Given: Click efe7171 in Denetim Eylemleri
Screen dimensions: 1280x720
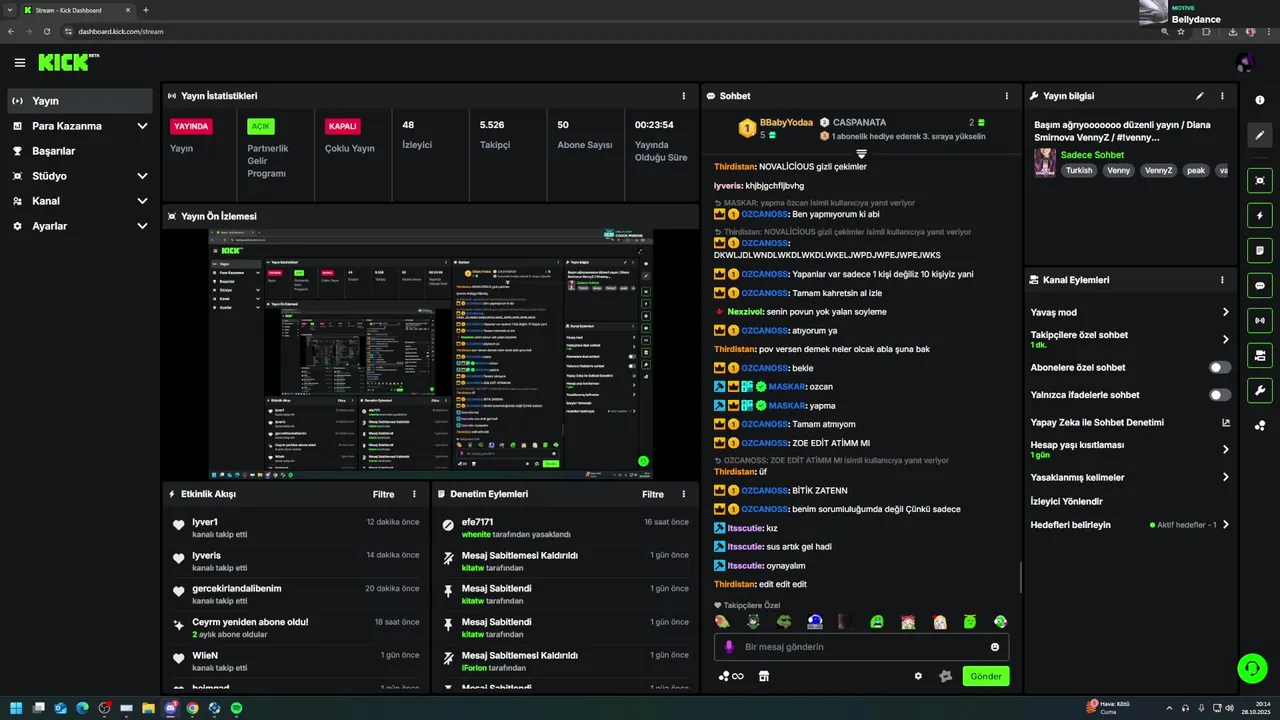Looking at the screenshot, I should coord(477,522).
